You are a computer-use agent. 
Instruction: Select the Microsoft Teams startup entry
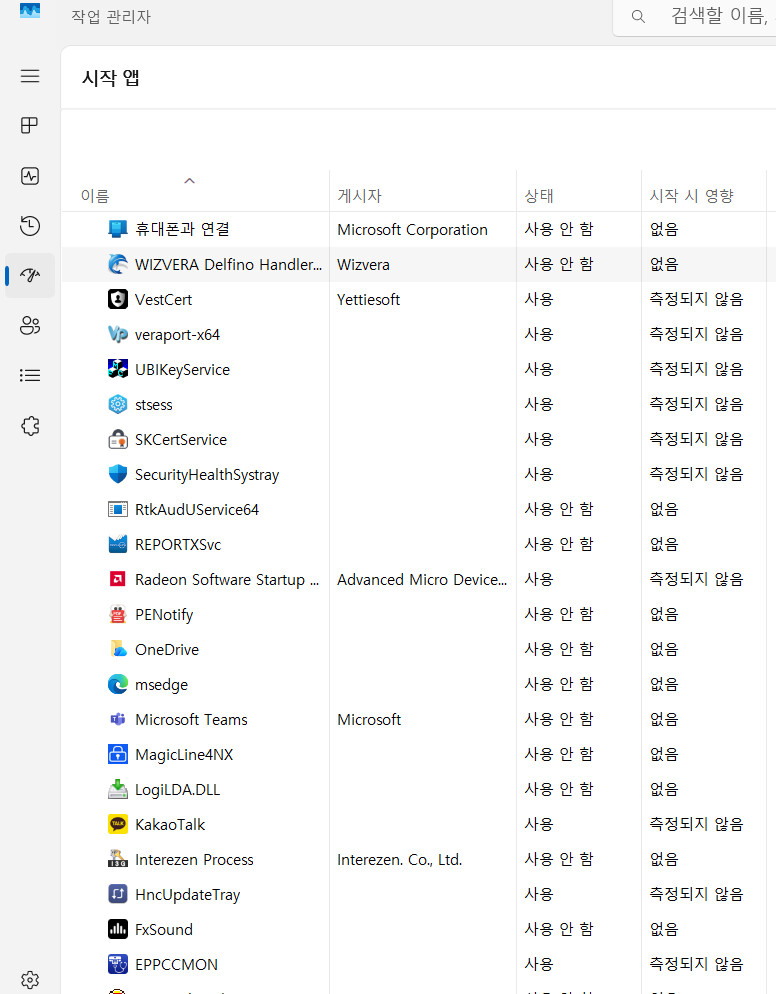pyautogui.click(x=191, y=719)
